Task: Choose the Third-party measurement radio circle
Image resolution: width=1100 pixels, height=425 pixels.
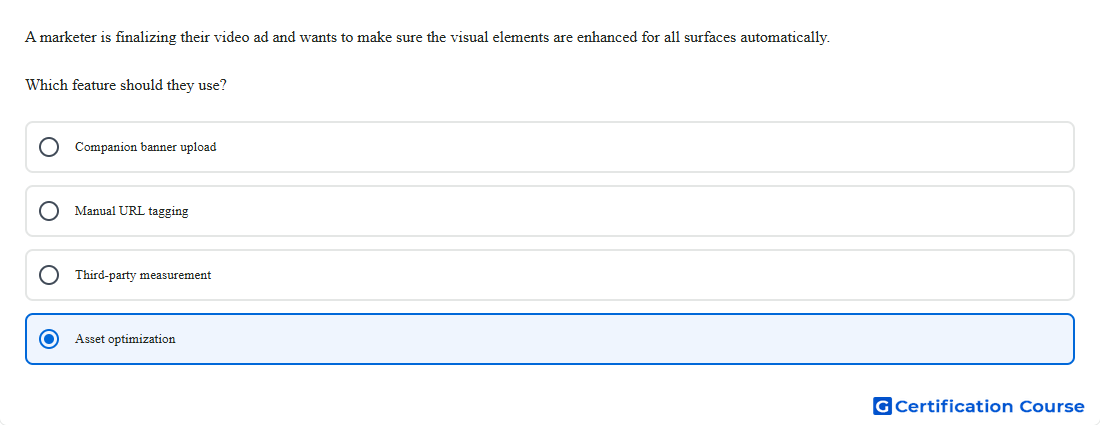Action: [x=49, y=275]
